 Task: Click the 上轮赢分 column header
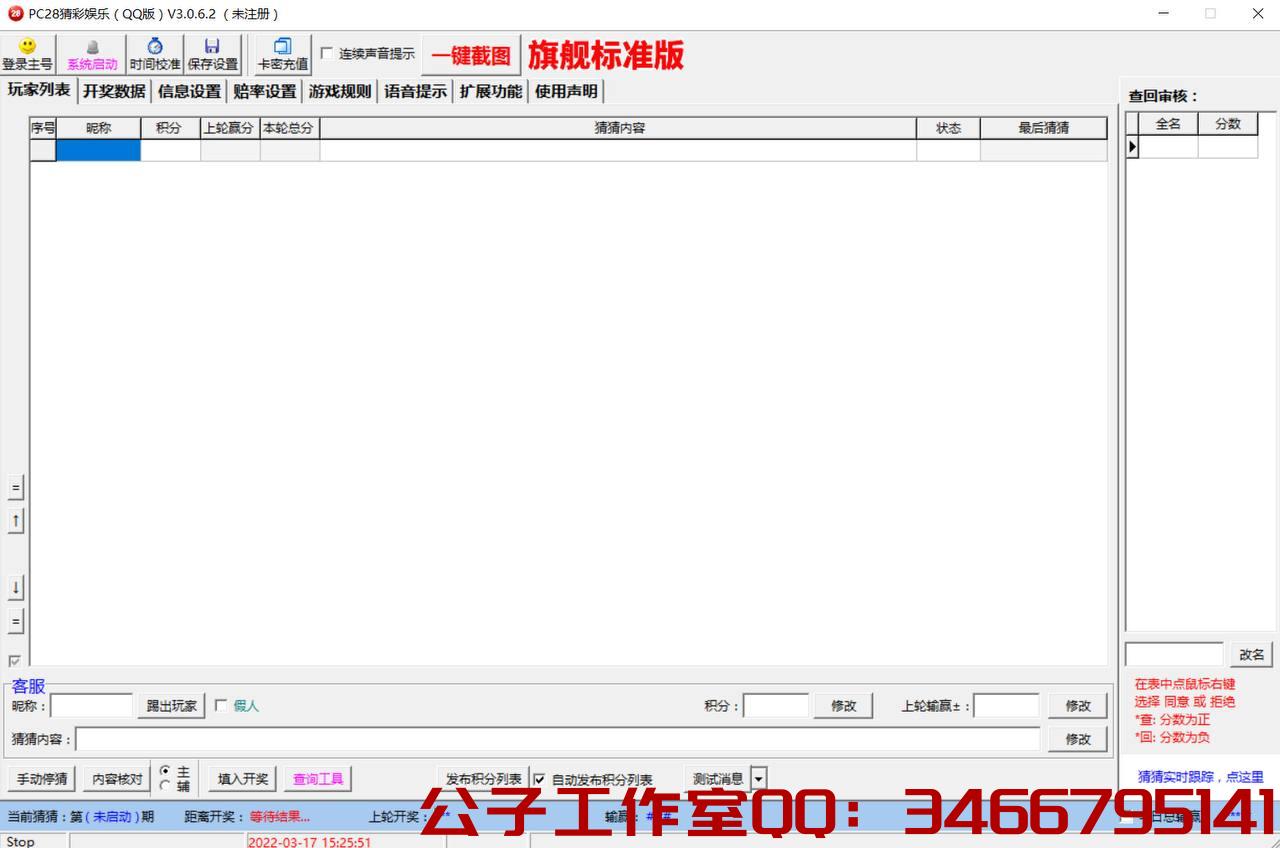pyautogui.click(x=230, y=128)
